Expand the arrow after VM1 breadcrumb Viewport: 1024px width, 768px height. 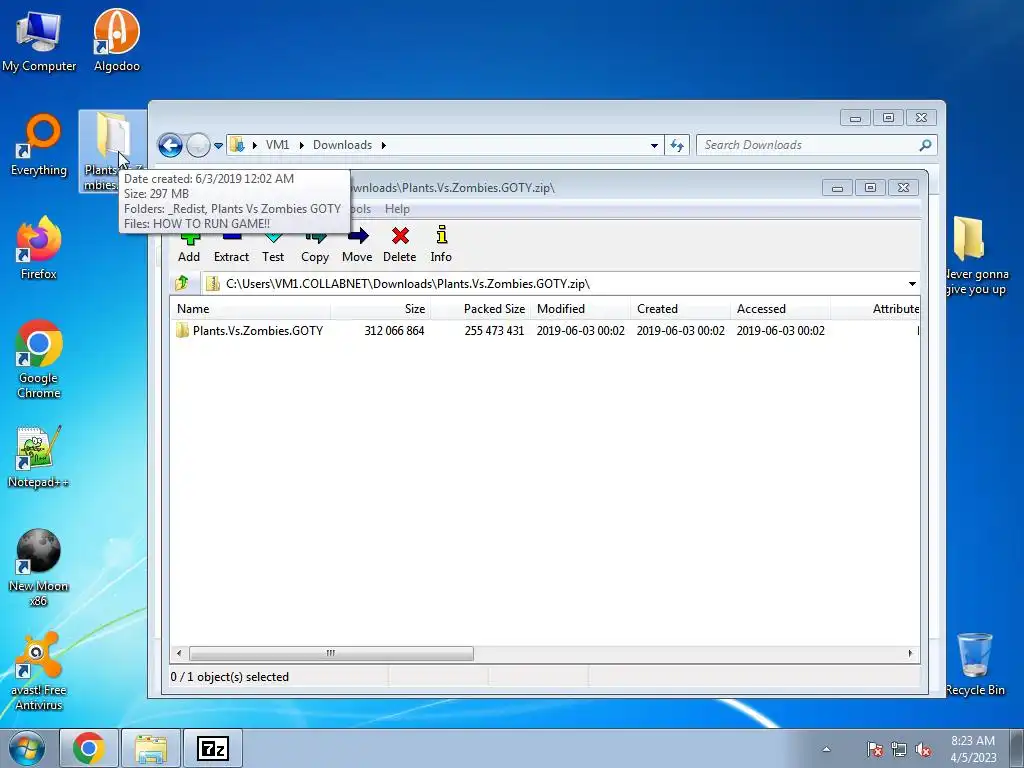[x=302, y=145]
